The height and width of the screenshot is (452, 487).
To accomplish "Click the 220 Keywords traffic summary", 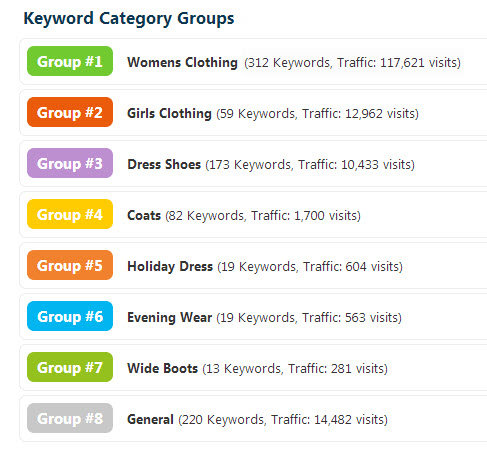I will 283,420.
